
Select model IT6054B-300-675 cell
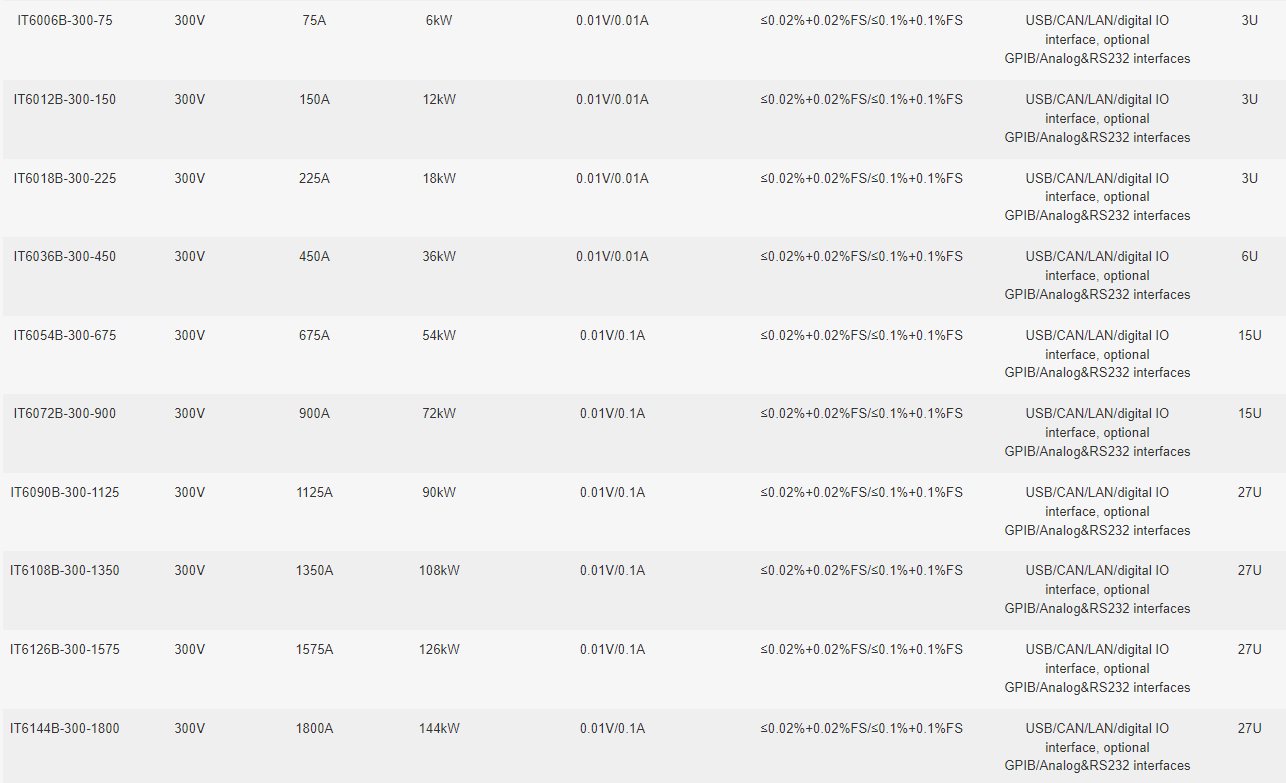coord(65,335)
